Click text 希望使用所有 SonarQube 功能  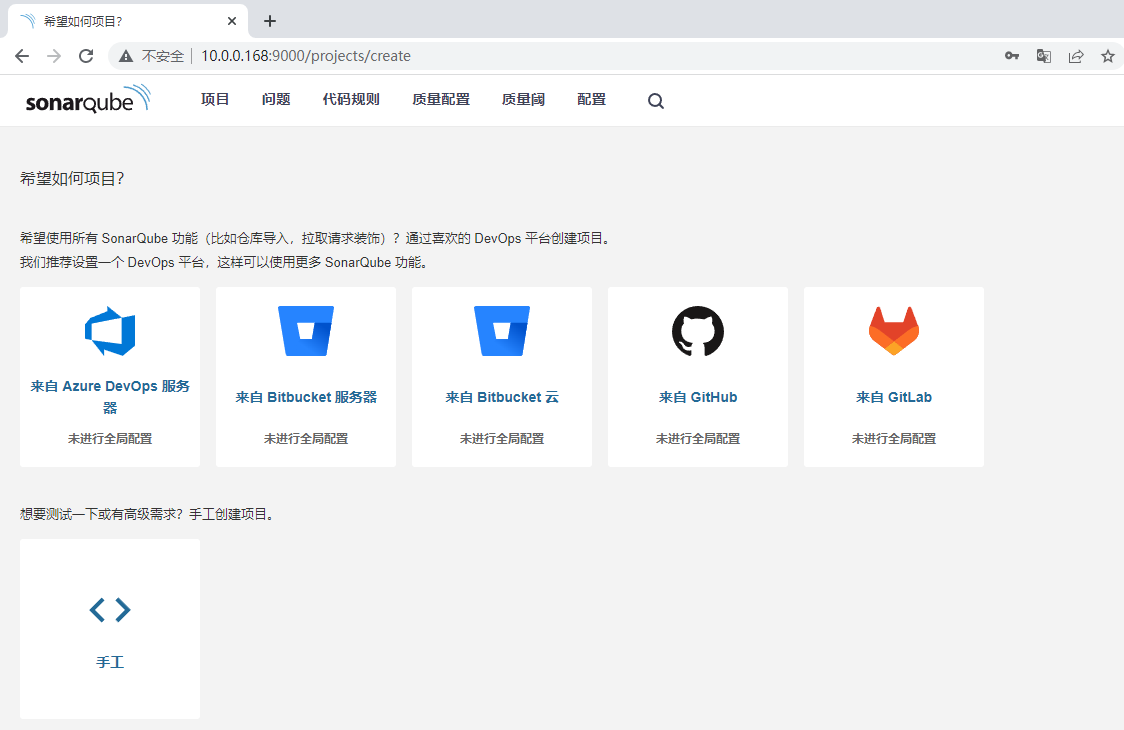pyautogui.click(x=108, y=238)
